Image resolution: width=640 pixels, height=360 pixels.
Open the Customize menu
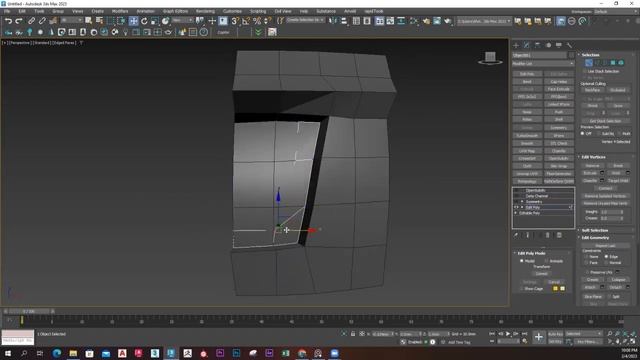coord(232,11)
